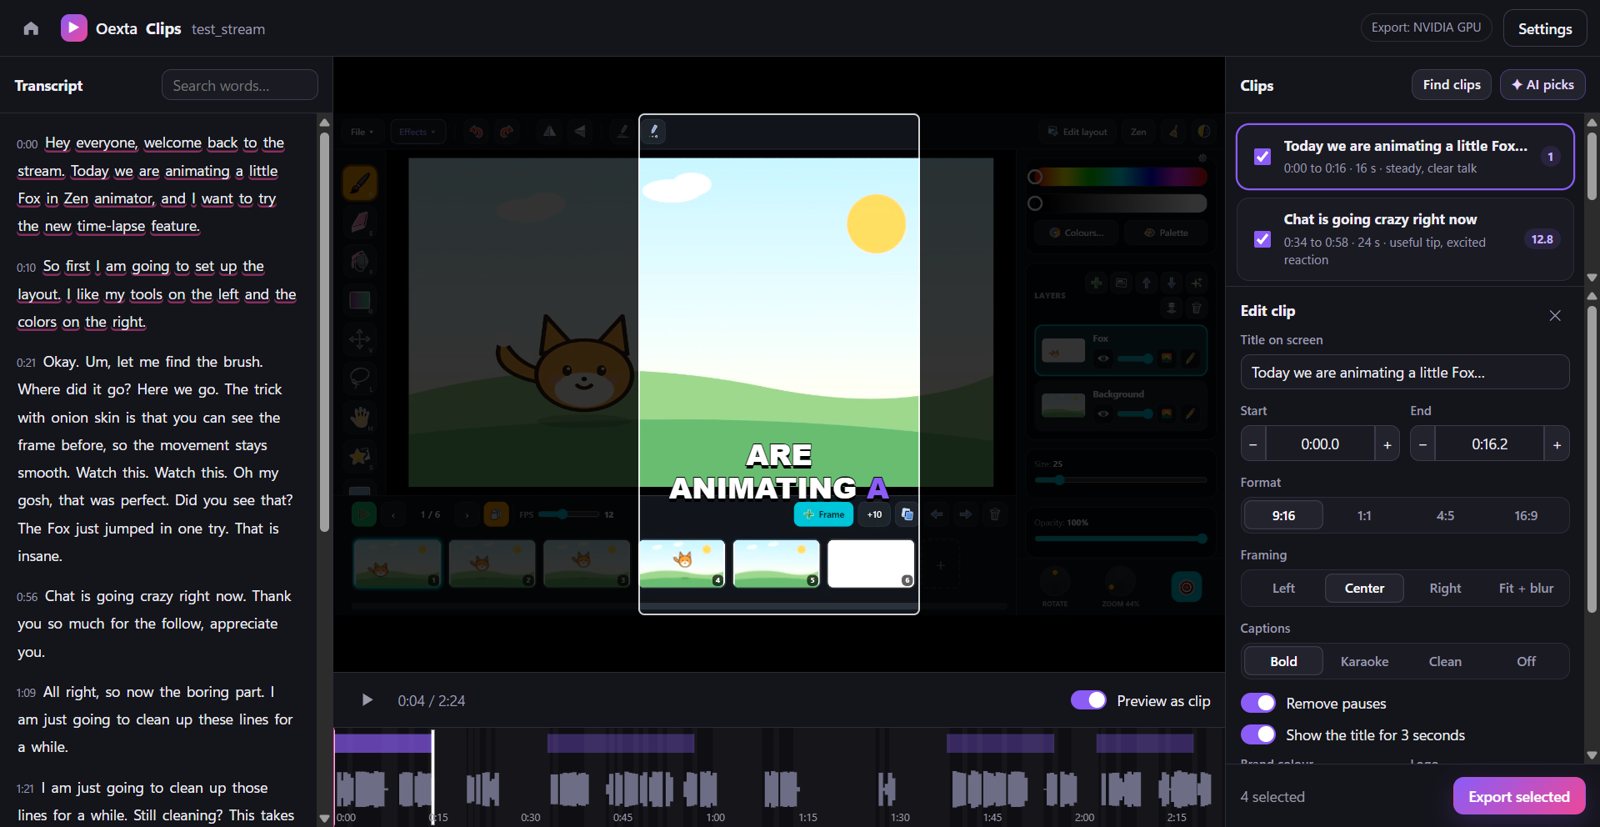Viewport: 1600px width, 827px height.
Task: Increase the End time with plus
Action: point(1557,444)
